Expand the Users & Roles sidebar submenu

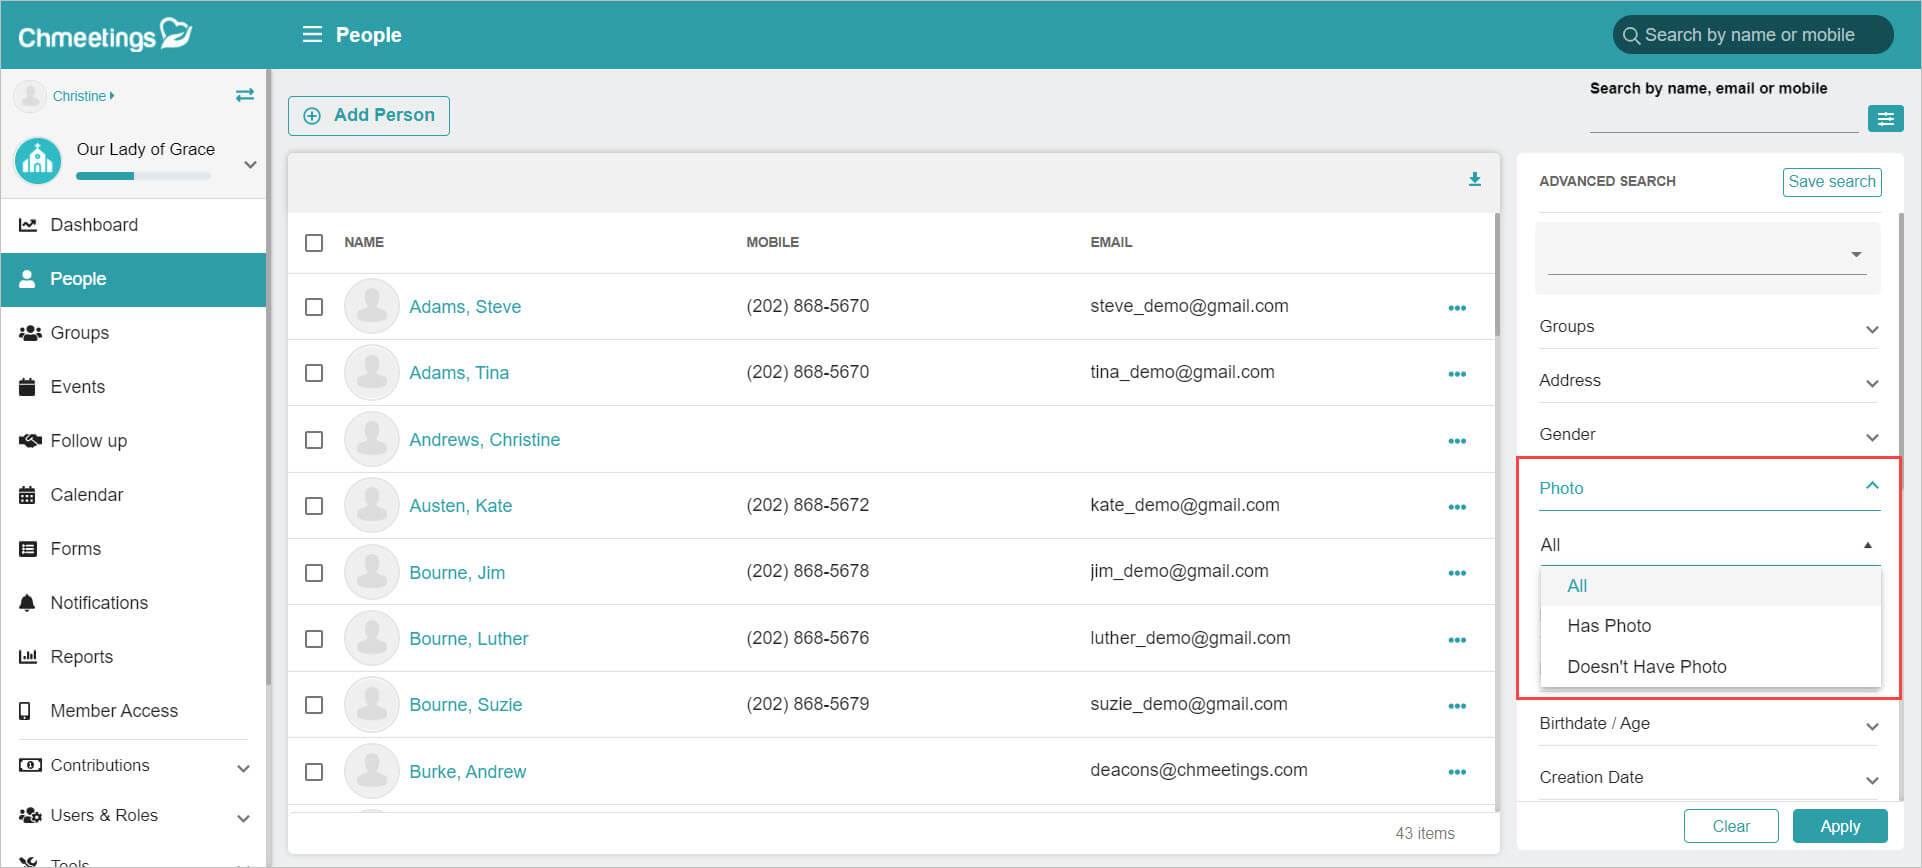(243, 818)
